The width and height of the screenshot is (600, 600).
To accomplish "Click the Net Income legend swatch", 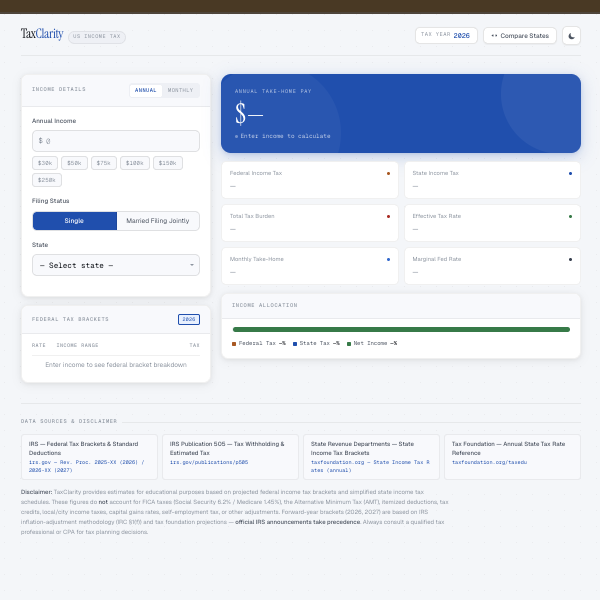I will [x=349, y=344].
